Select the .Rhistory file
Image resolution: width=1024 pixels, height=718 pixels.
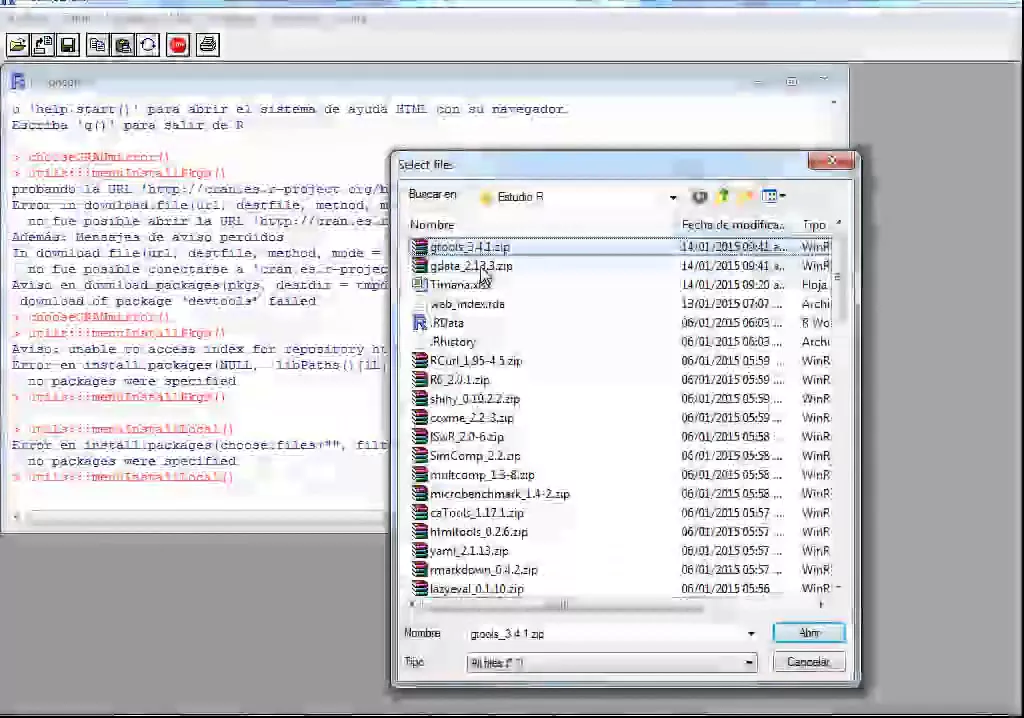pos(453,342)
